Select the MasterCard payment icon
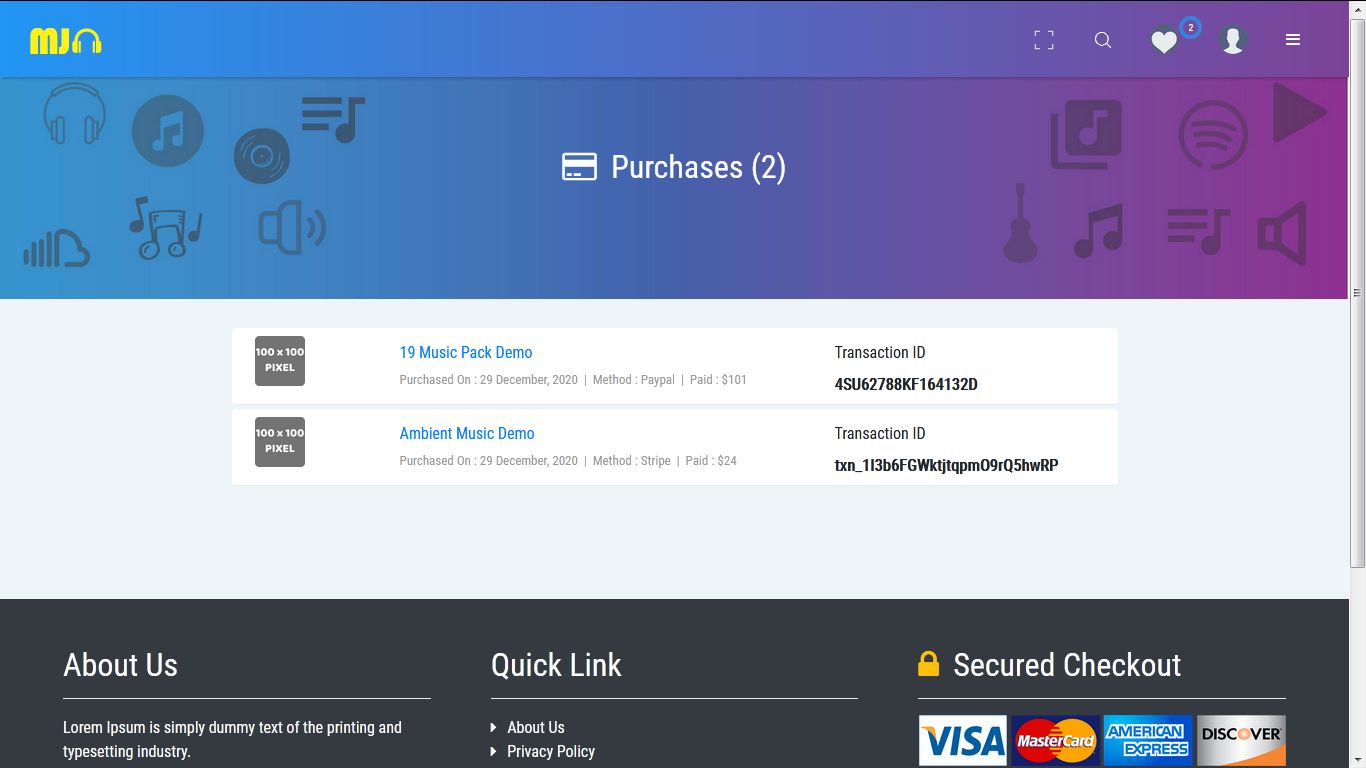Viewport: 1366px width, 768px height. (1055, 740)
